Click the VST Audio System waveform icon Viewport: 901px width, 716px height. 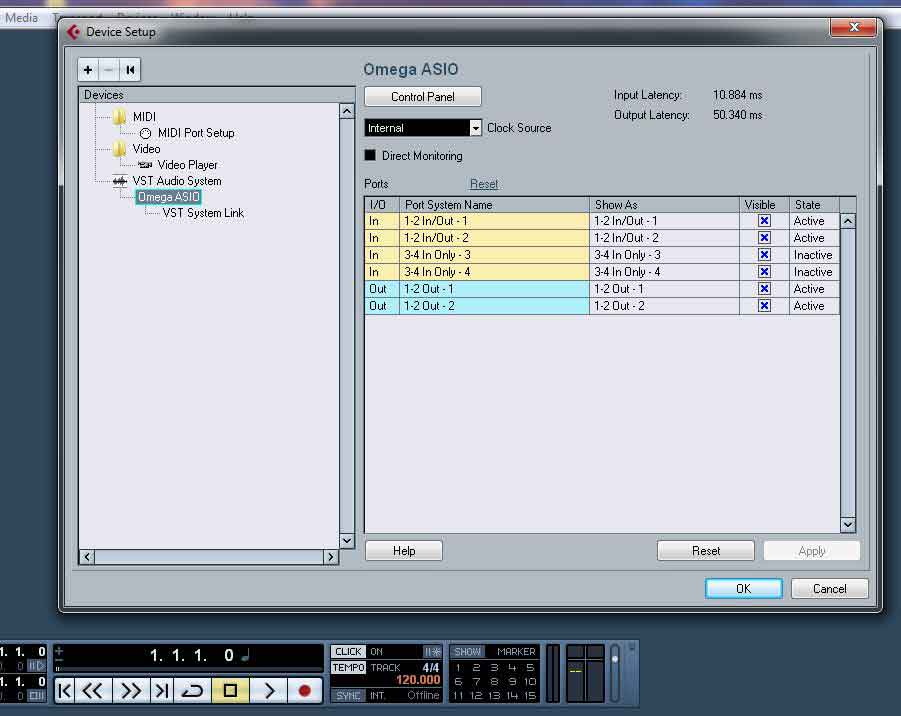tap(120, 181)
